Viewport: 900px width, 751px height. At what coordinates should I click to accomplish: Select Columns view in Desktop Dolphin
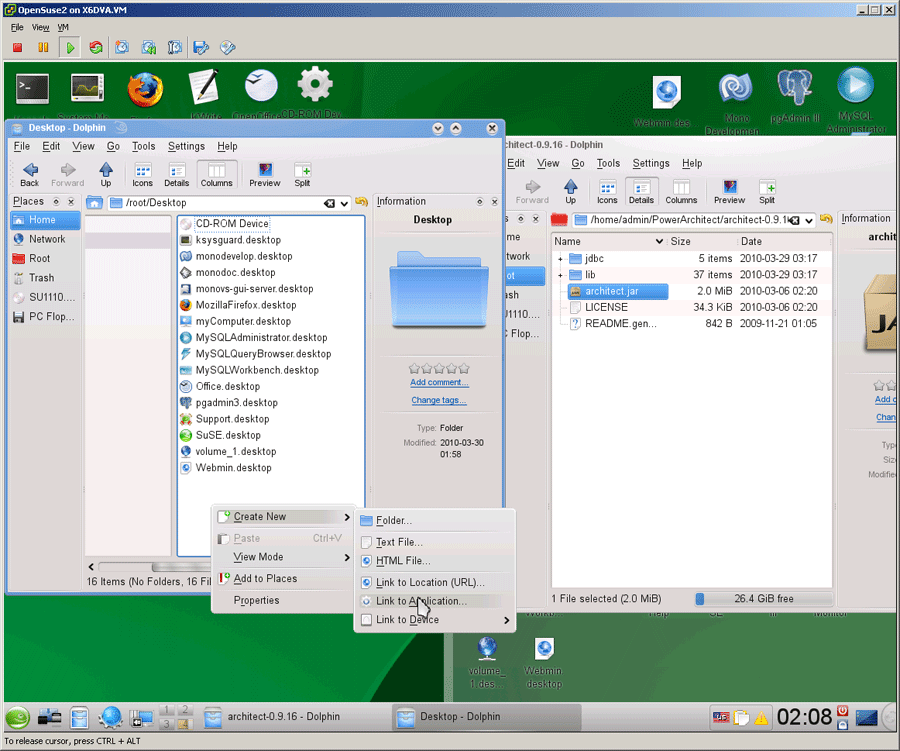(x=216, y=175)
